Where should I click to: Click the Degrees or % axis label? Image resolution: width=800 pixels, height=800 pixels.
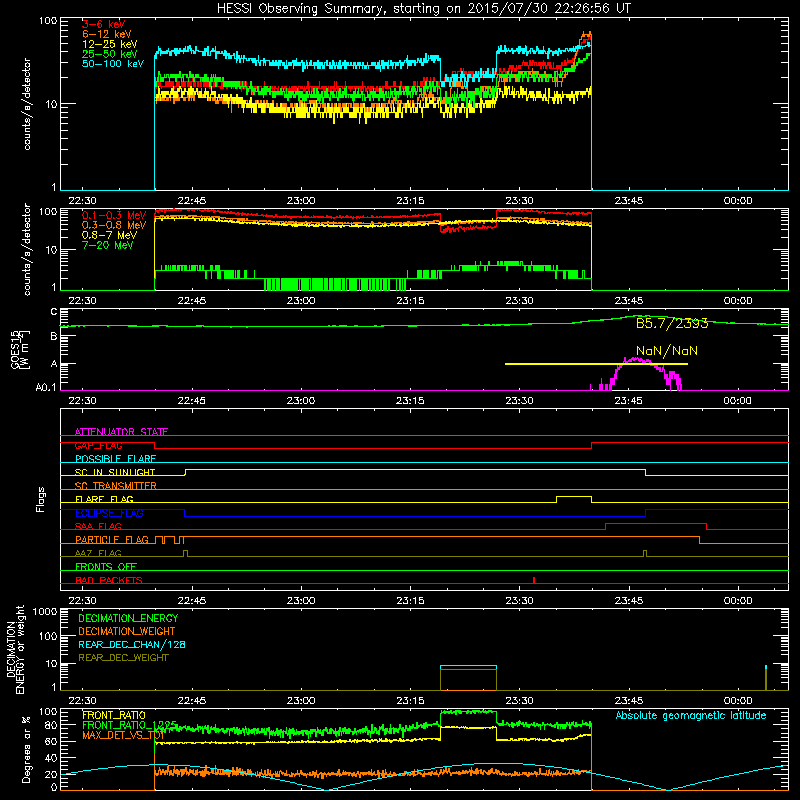(x=26, y=750)
